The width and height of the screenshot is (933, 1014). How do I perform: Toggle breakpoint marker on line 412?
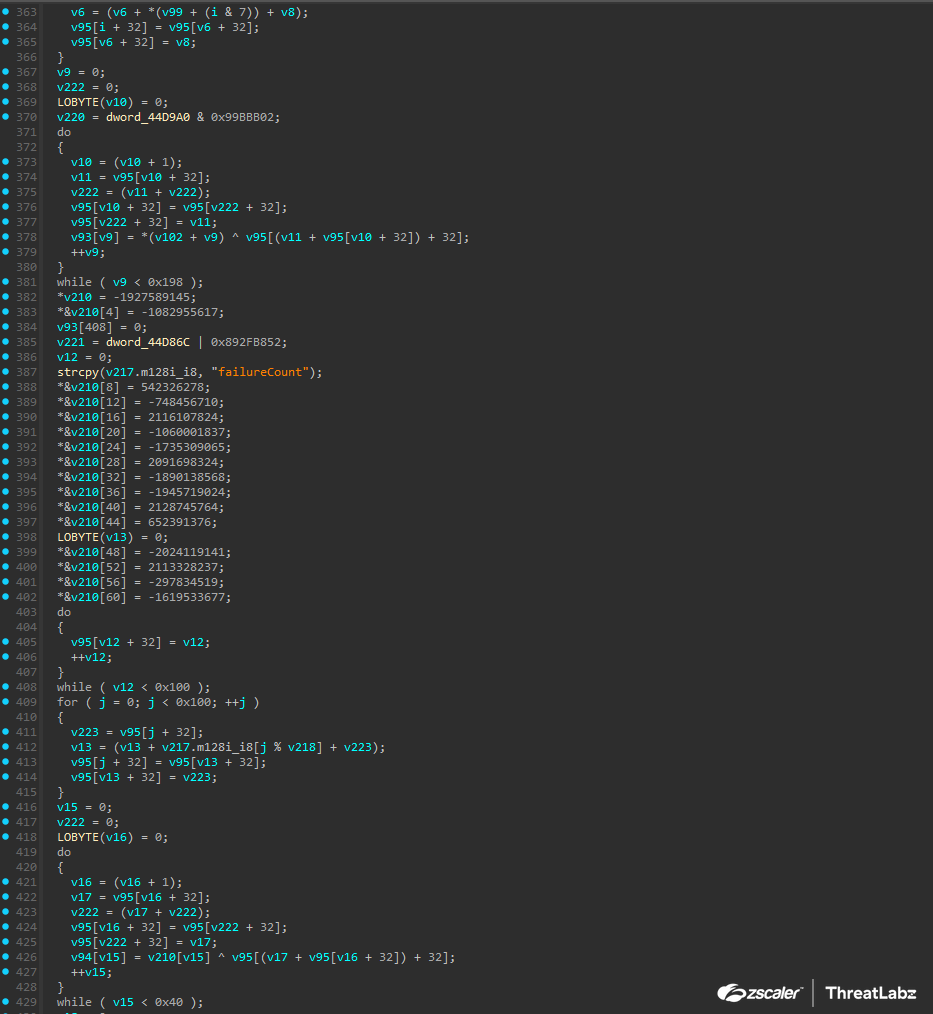tap(6, 747)
